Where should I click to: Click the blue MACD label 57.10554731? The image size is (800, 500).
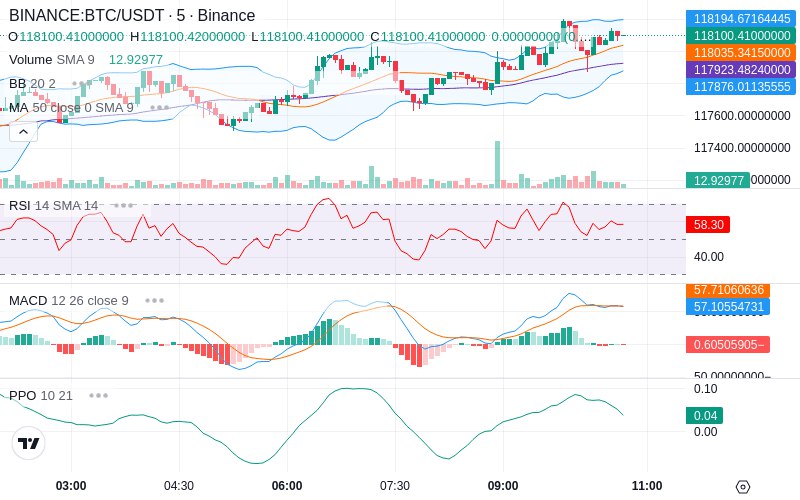point(728,307)
